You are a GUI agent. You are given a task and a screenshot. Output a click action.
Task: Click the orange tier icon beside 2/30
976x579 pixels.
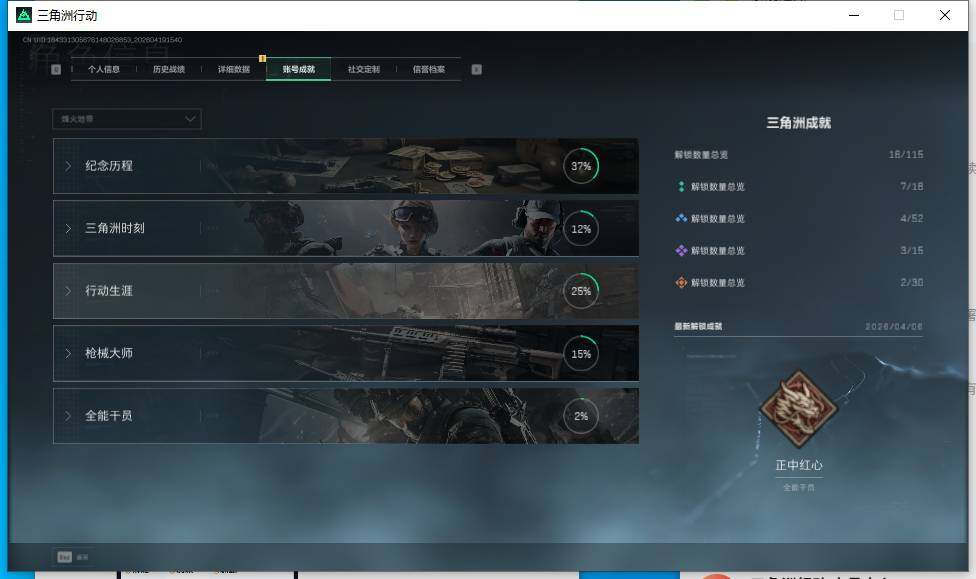[x=681, y=282]
